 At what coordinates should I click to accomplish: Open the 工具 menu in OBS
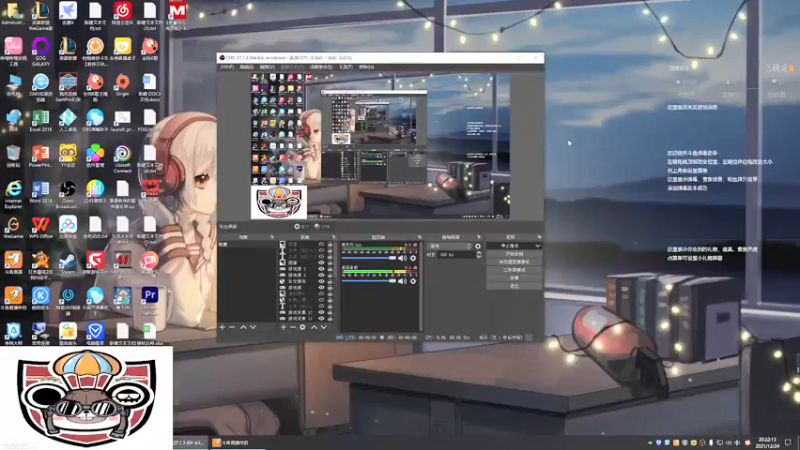(x=346, y=67)
